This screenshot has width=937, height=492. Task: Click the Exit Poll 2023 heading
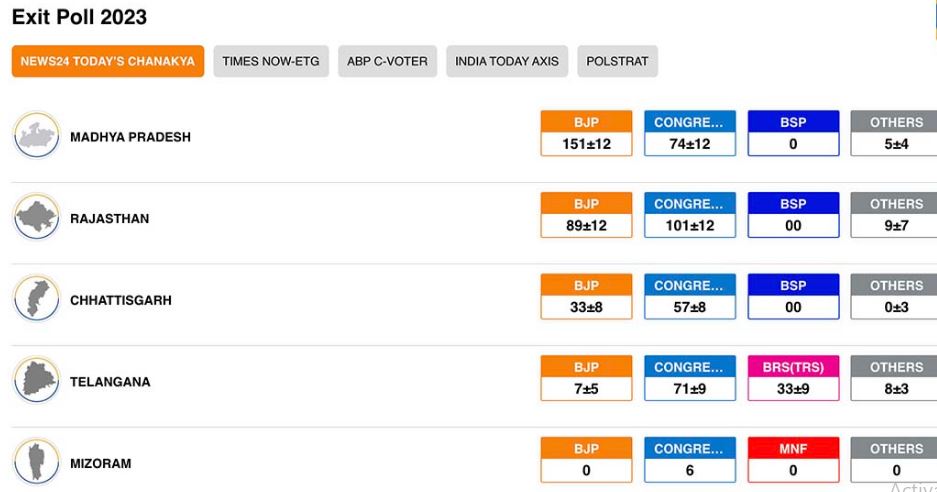pos(79,17)
